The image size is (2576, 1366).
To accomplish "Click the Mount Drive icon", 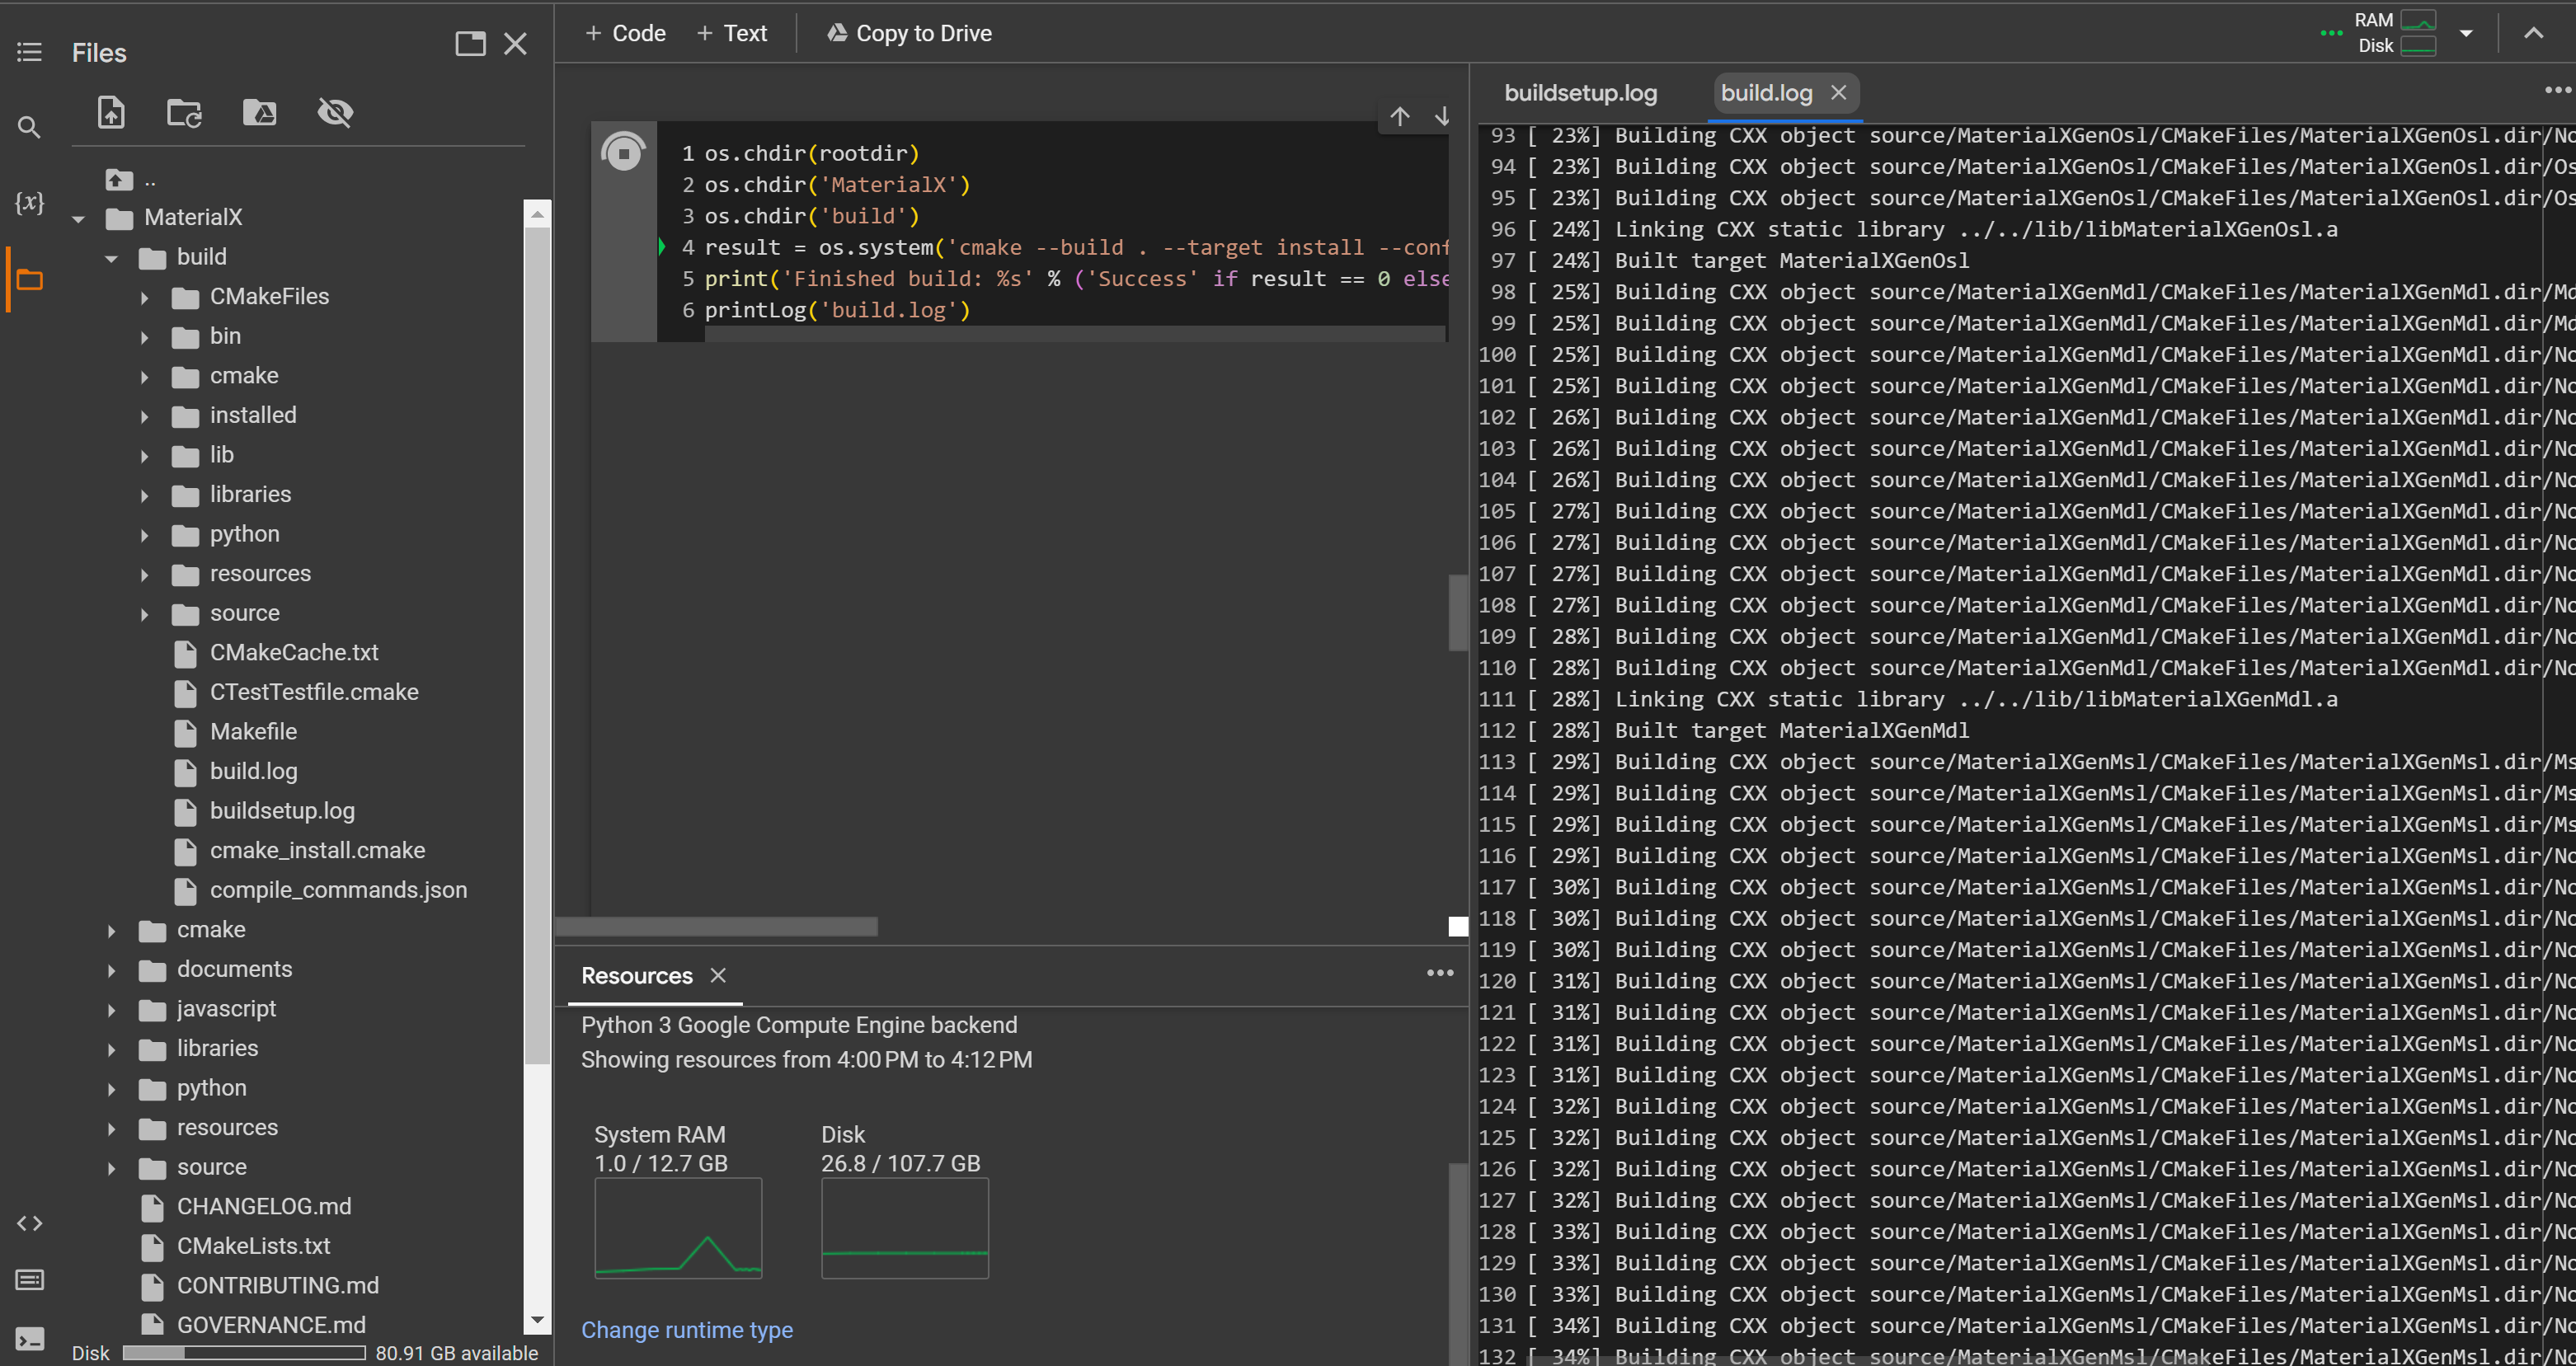I will tap(260, 112).
